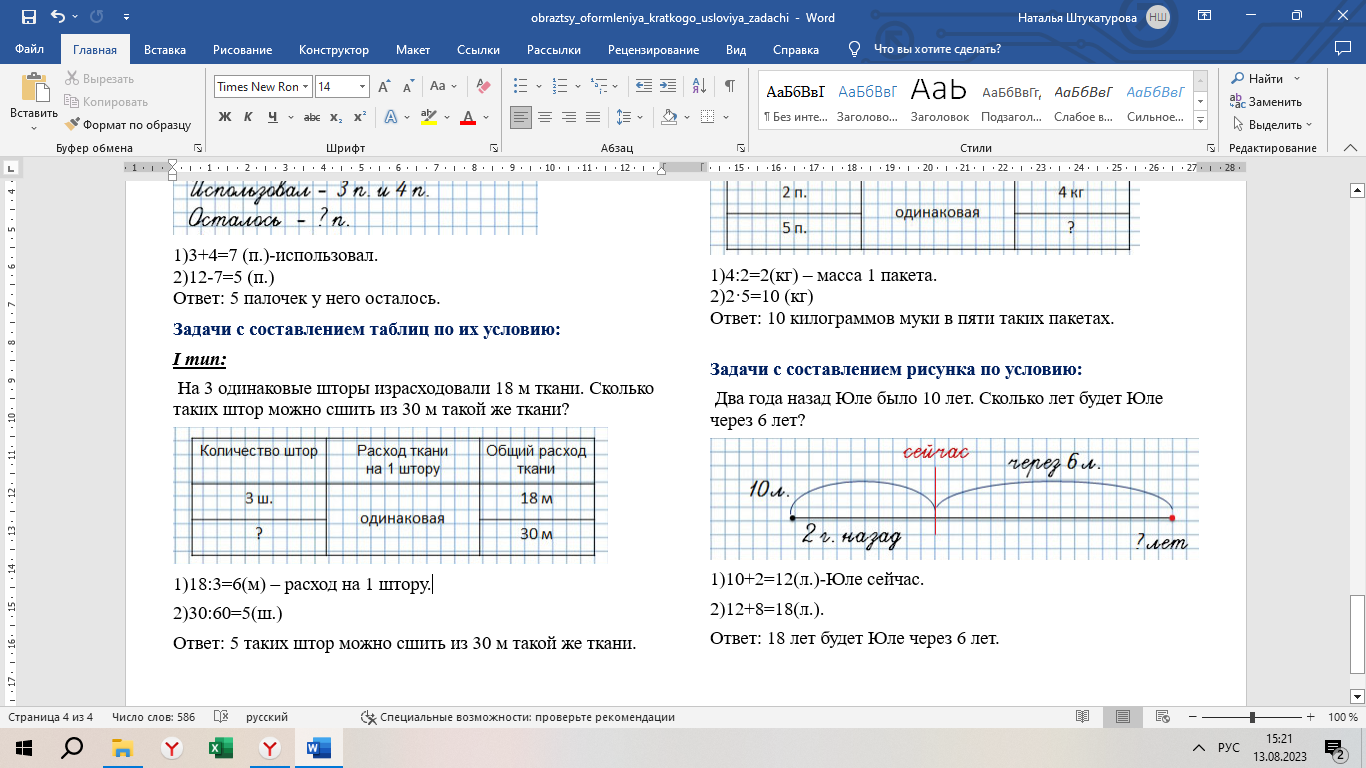Increase paragraph indent
Image resolution: width=1366 pixels, height=768 pixels.
(x=667, y=87)
